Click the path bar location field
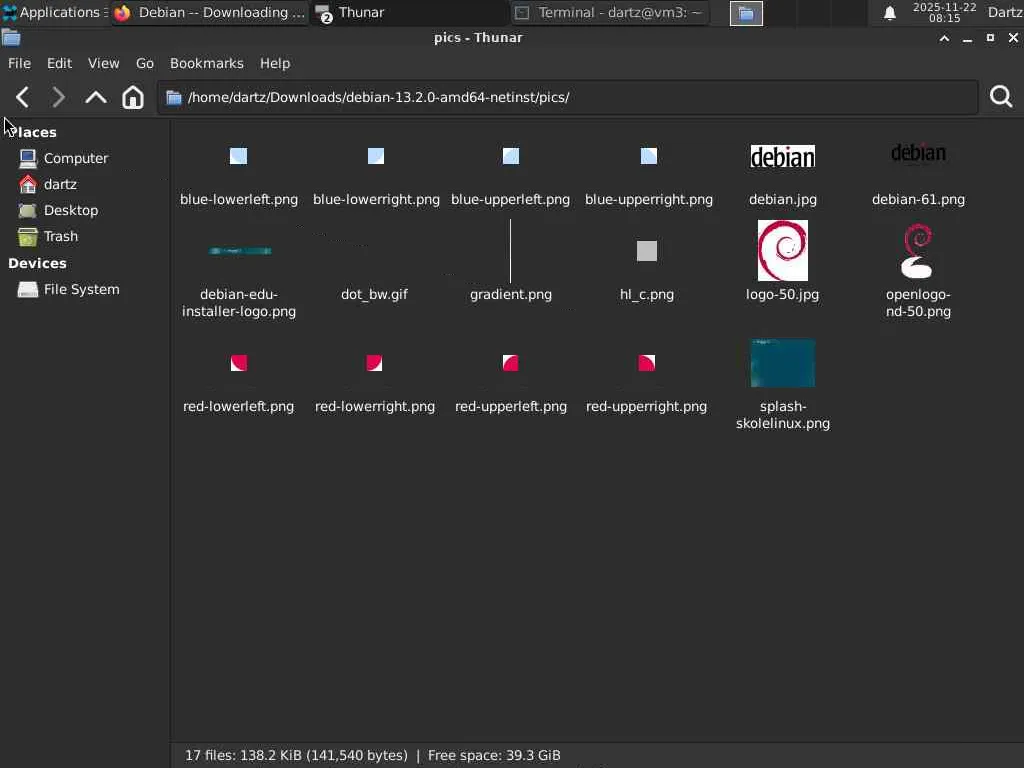 [567, 97]
